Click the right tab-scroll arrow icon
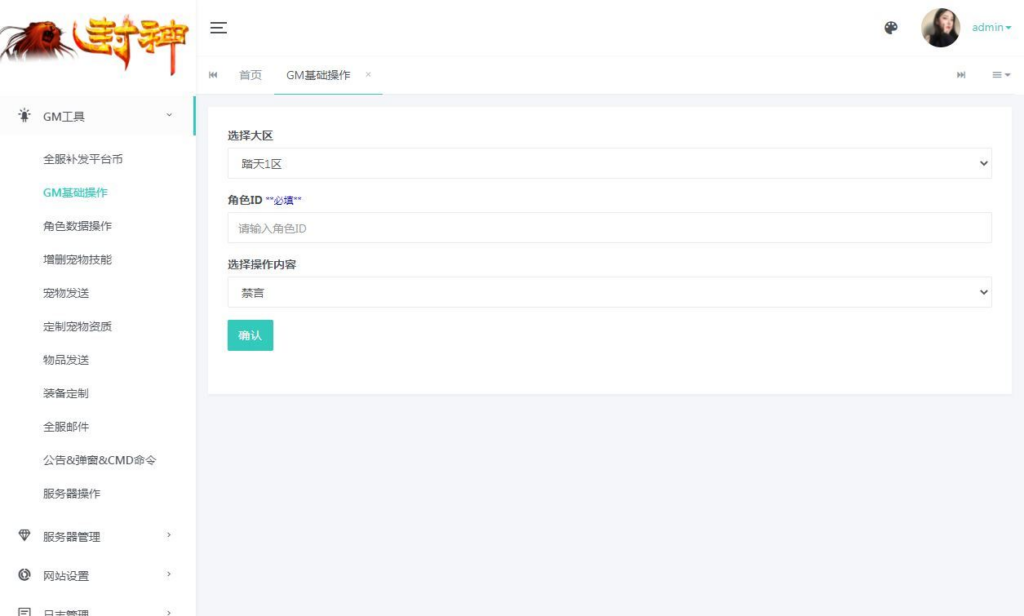 point(961,74)
